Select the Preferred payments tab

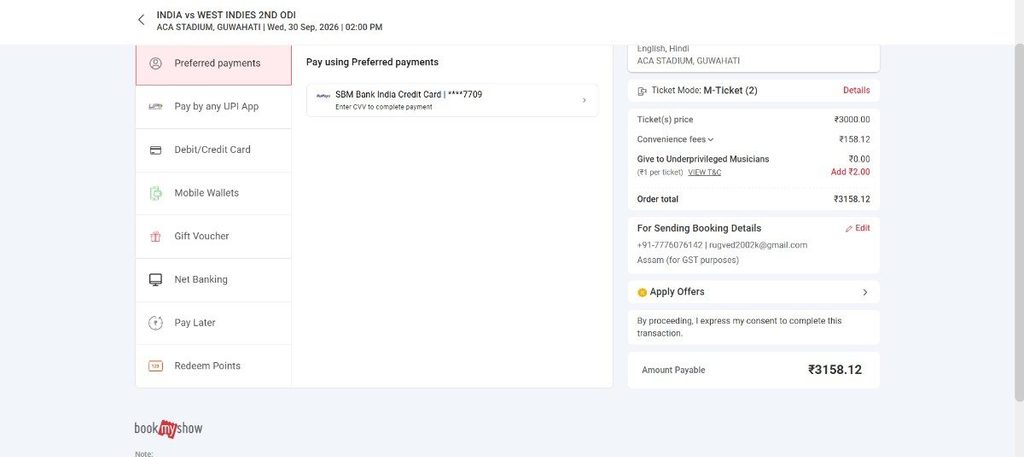(214, 63)
